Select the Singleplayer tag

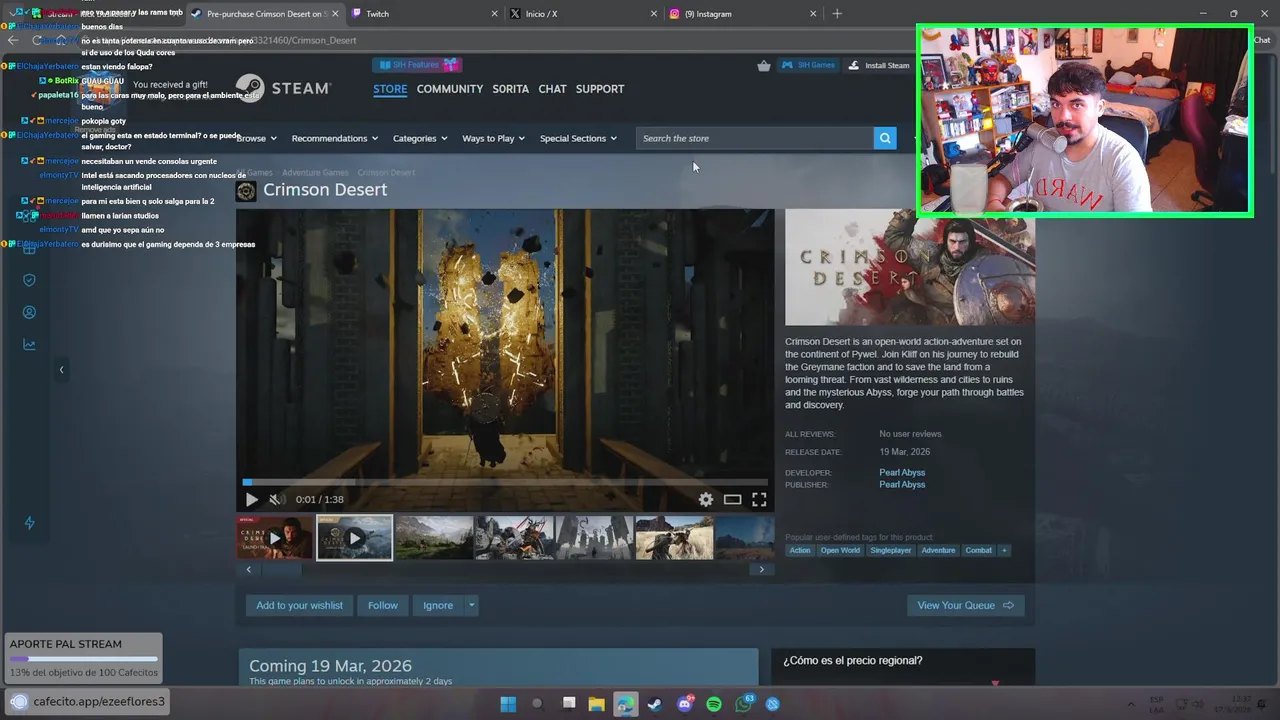click(x=890, y=550)
